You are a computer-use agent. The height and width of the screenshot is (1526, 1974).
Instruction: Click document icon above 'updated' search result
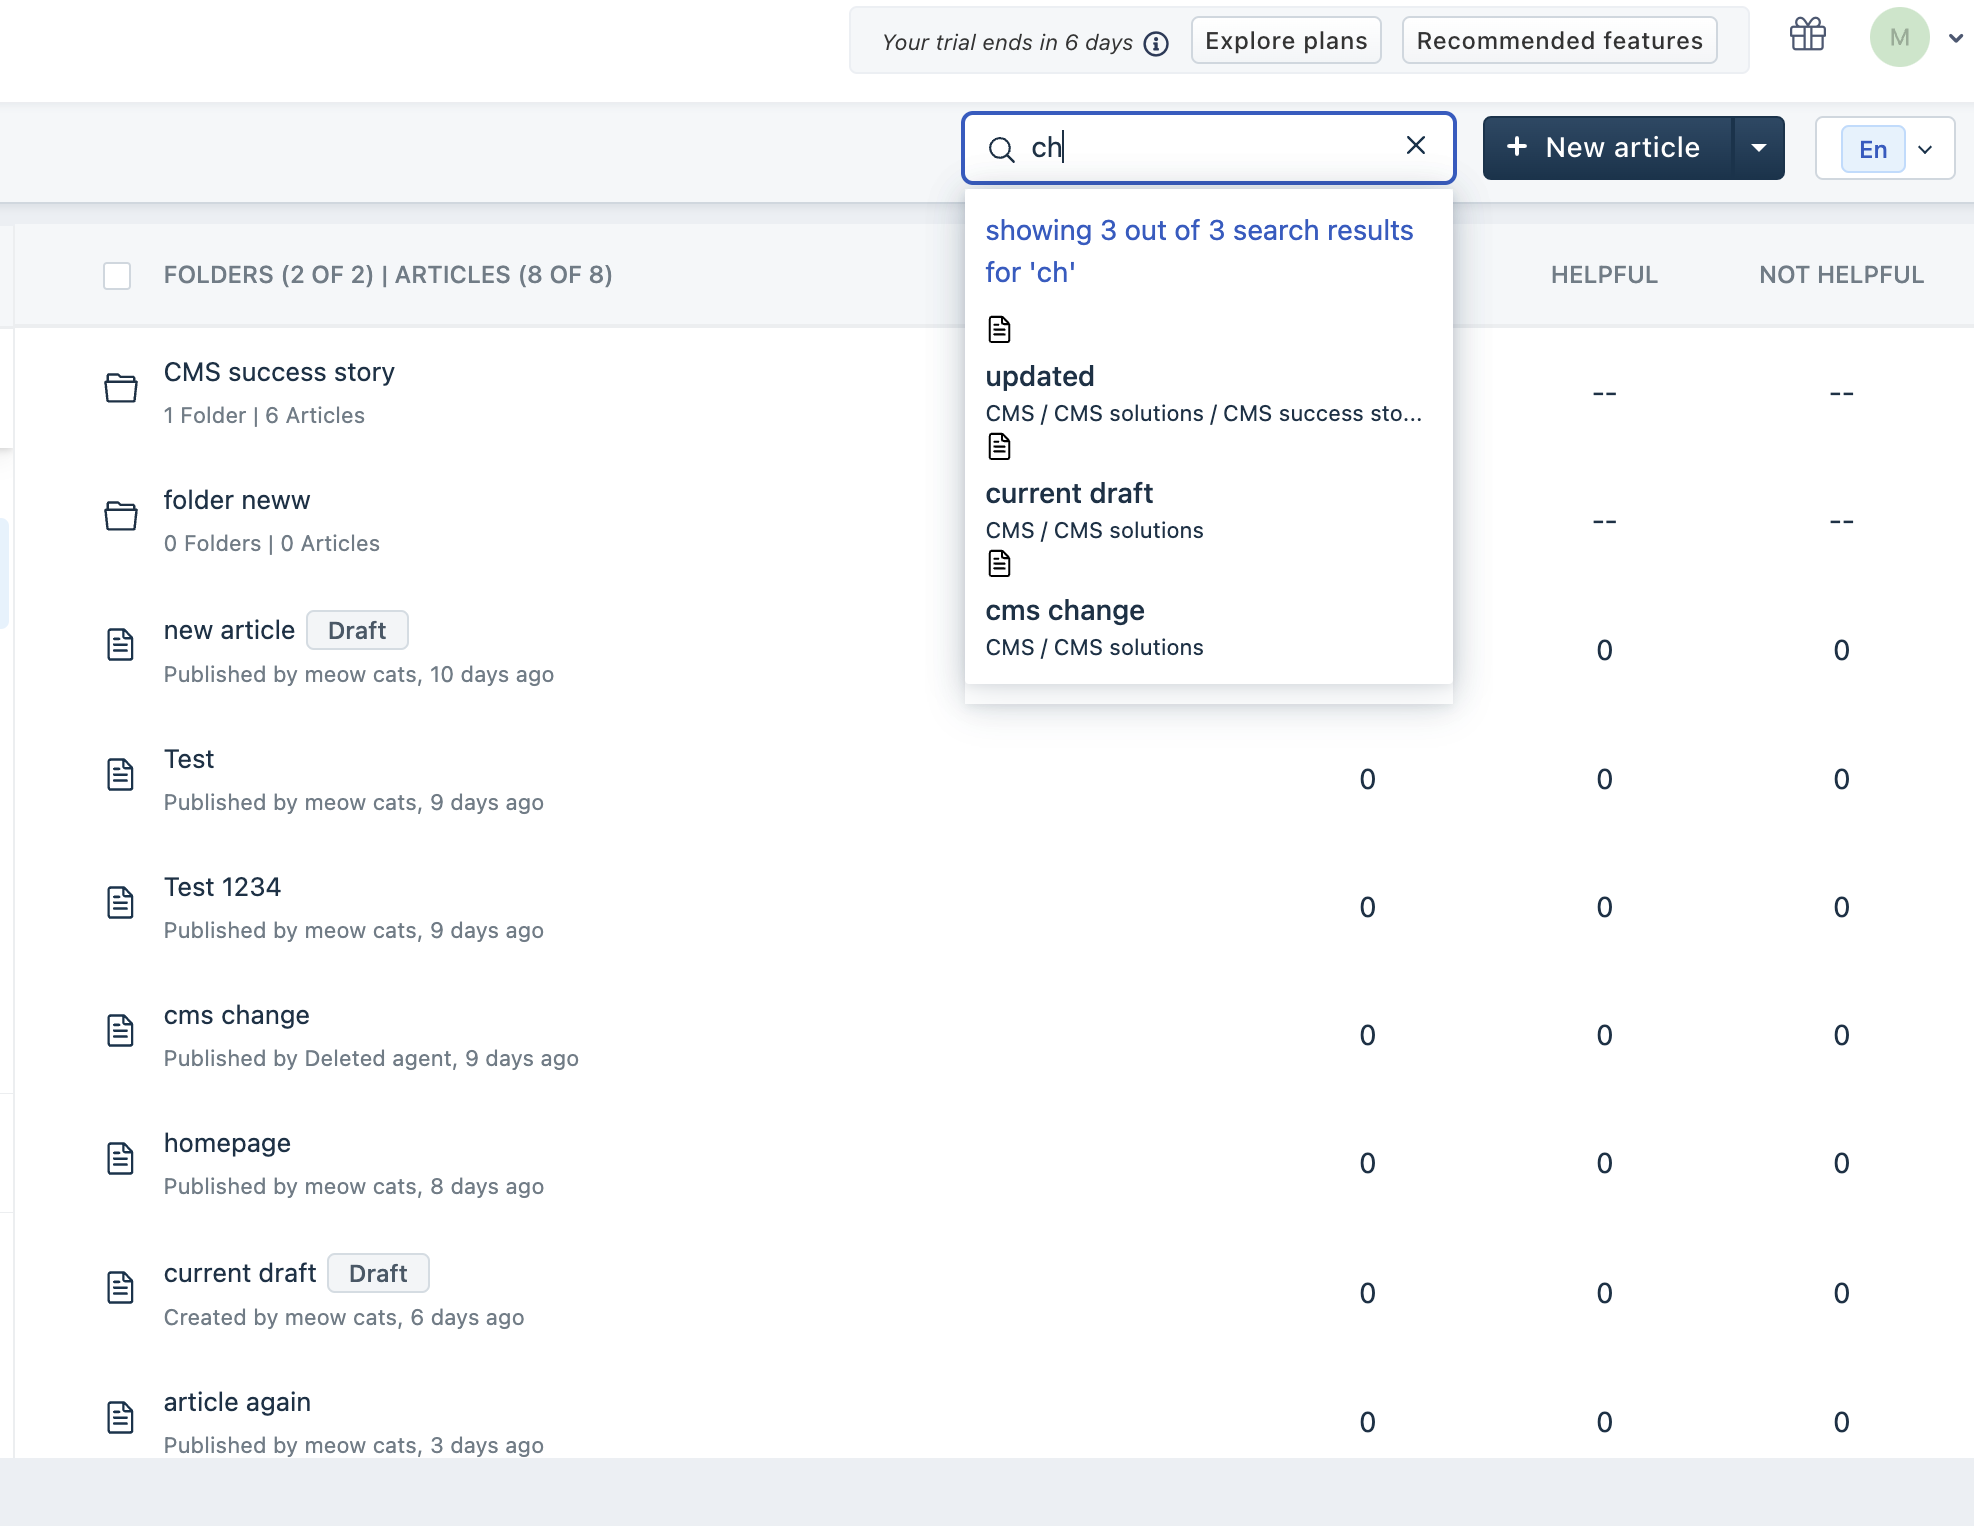coord(999,329)
